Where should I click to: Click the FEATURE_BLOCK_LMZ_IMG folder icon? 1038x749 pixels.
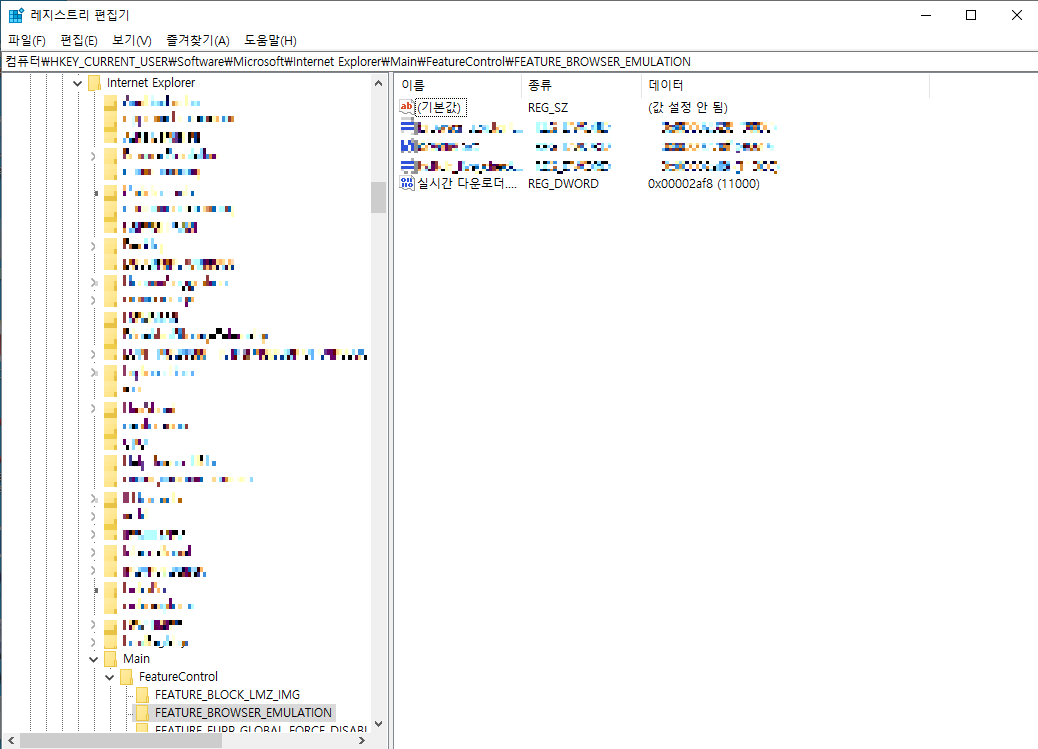(x=142, y=695)
